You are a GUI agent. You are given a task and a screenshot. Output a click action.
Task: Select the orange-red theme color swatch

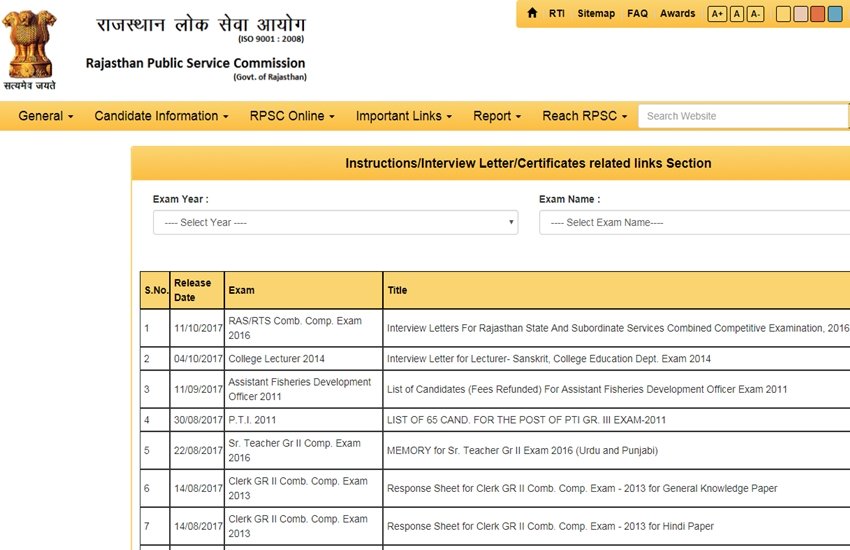click(x=817, y=14)
